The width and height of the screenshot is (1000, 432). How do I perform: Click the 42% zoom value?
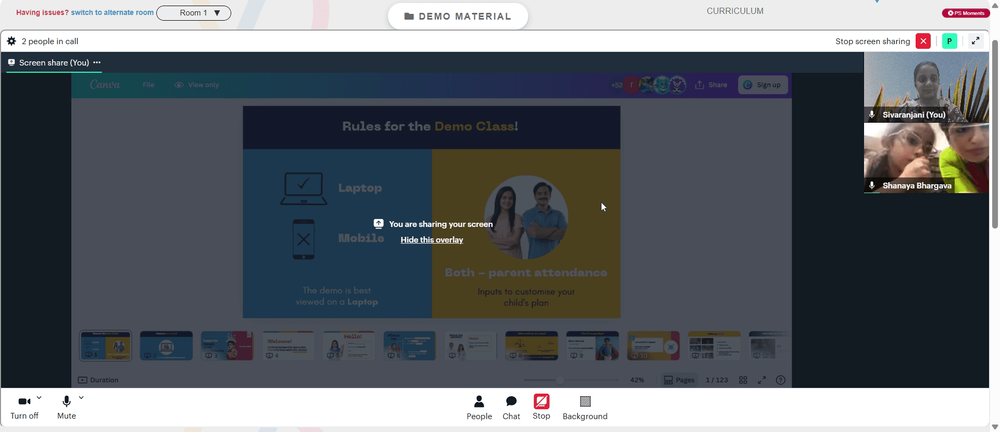click(x=636, y=380)
